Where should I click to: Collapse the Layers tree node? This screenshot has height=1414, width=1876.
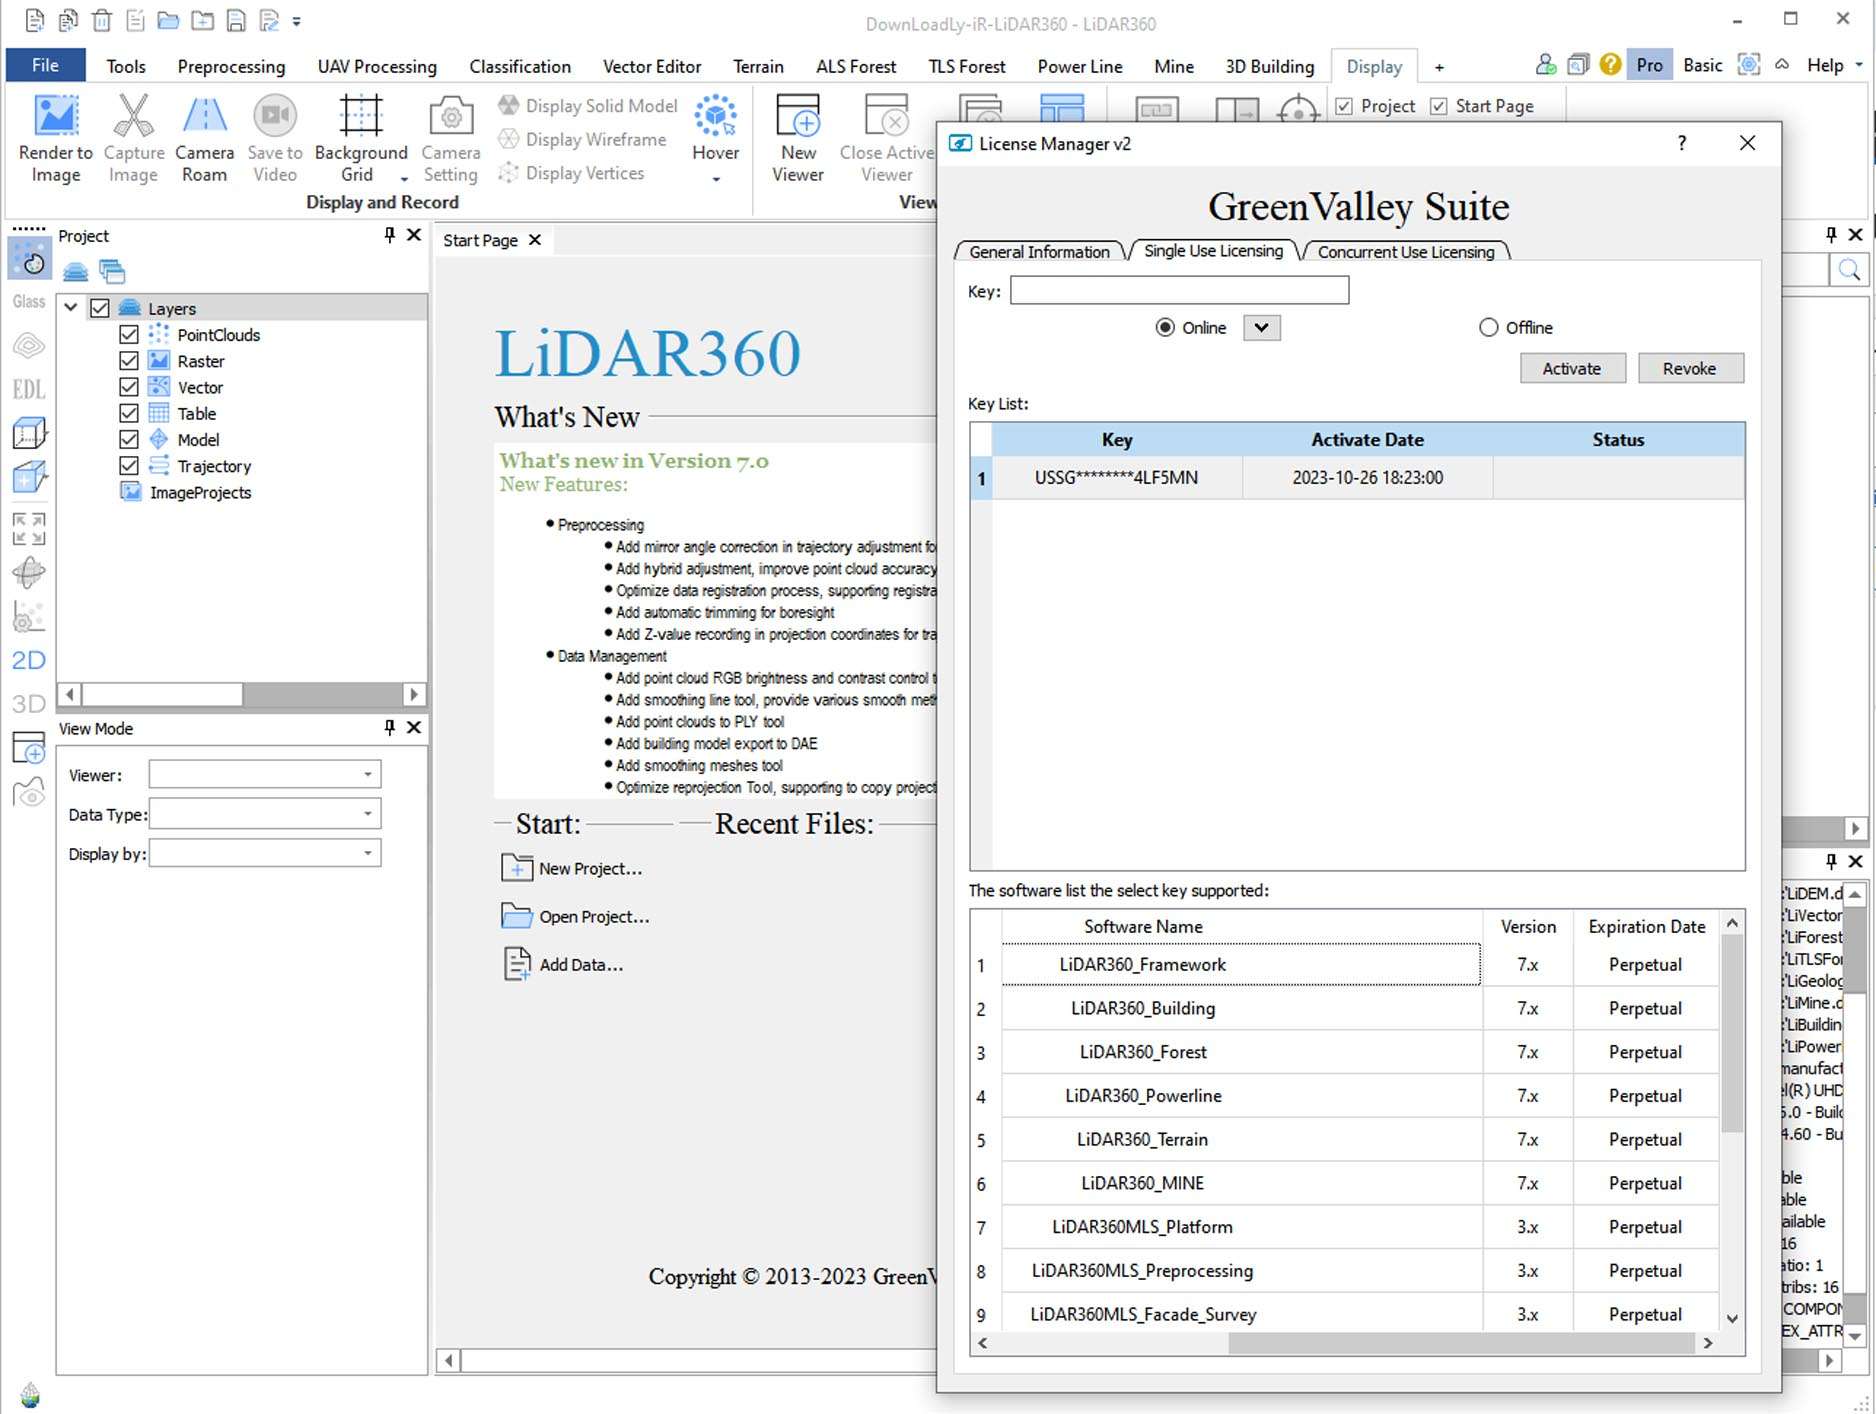pos(71,308)
